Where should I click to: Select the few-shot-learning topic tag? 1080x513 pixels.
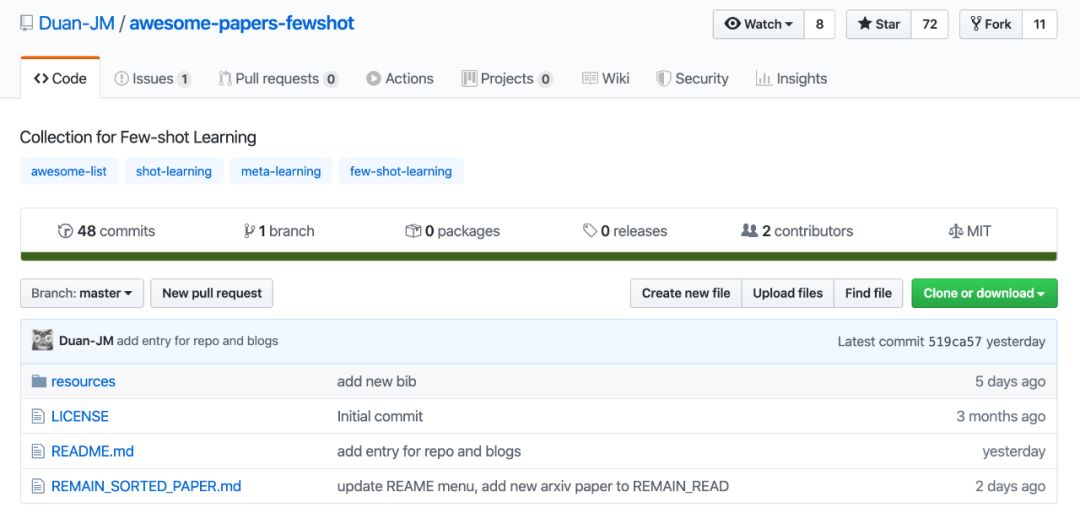[401, 171]
